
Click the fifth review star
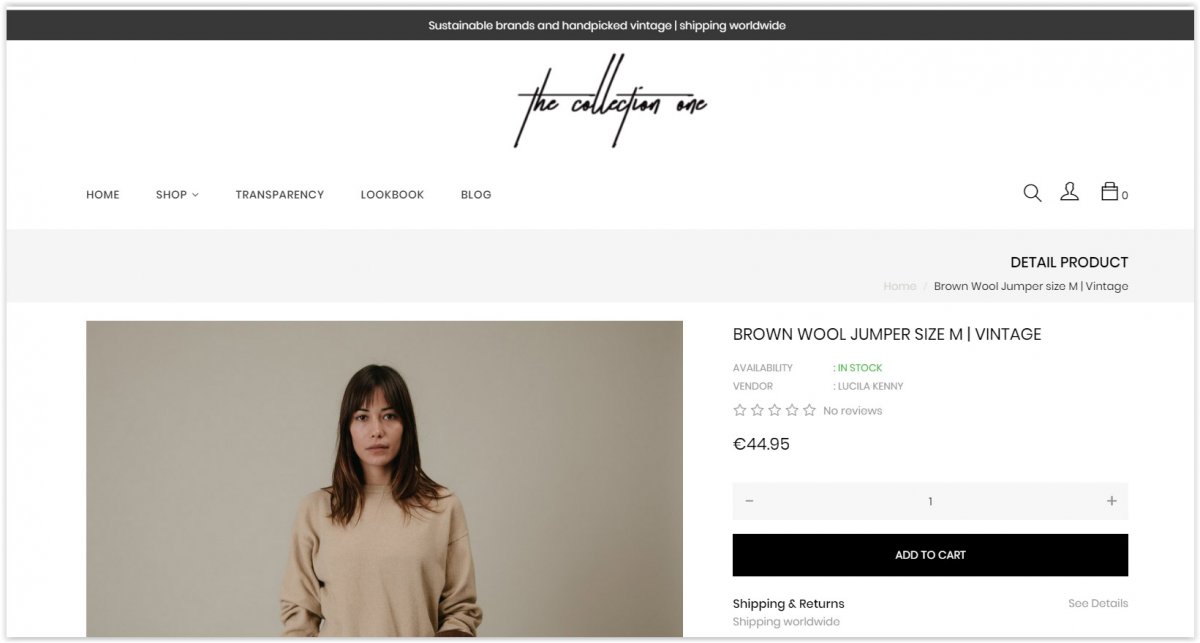pos(809,410)
